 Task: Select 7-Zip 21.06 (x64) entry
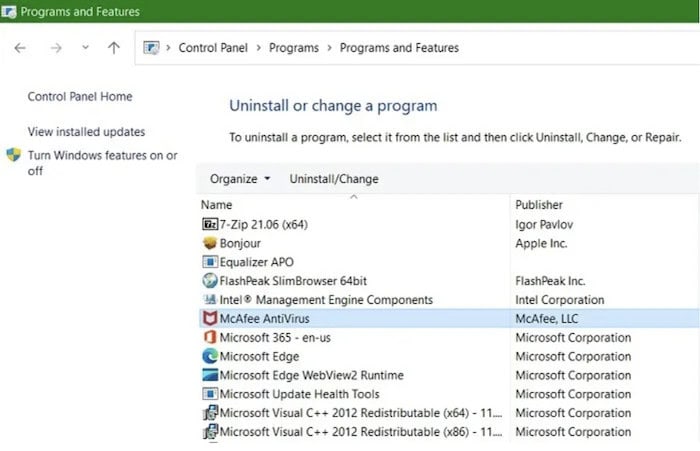263,224
